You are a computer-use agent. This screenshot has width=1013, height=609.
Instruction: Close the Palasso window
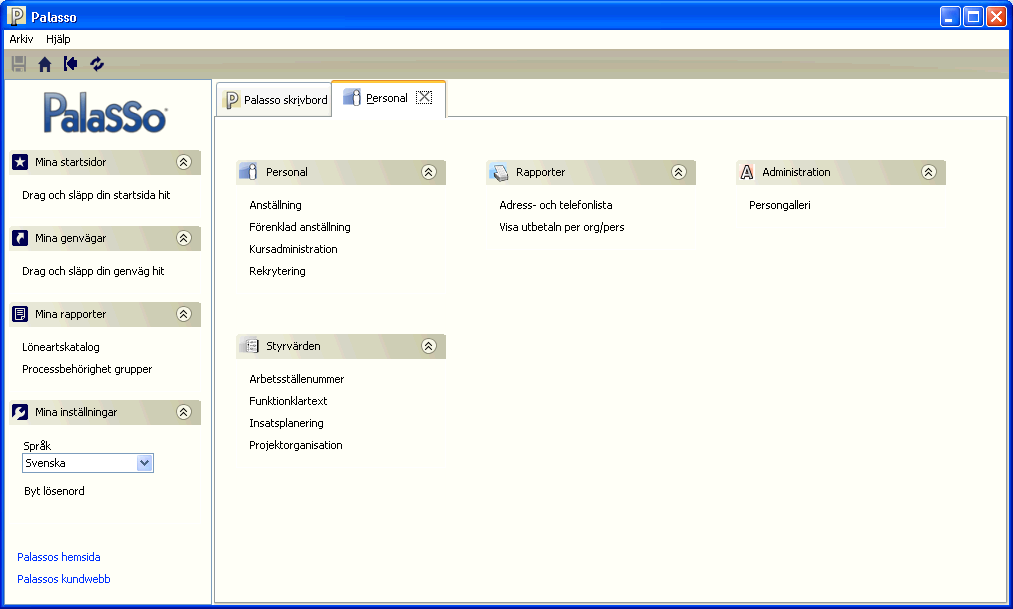click(996, 16)
